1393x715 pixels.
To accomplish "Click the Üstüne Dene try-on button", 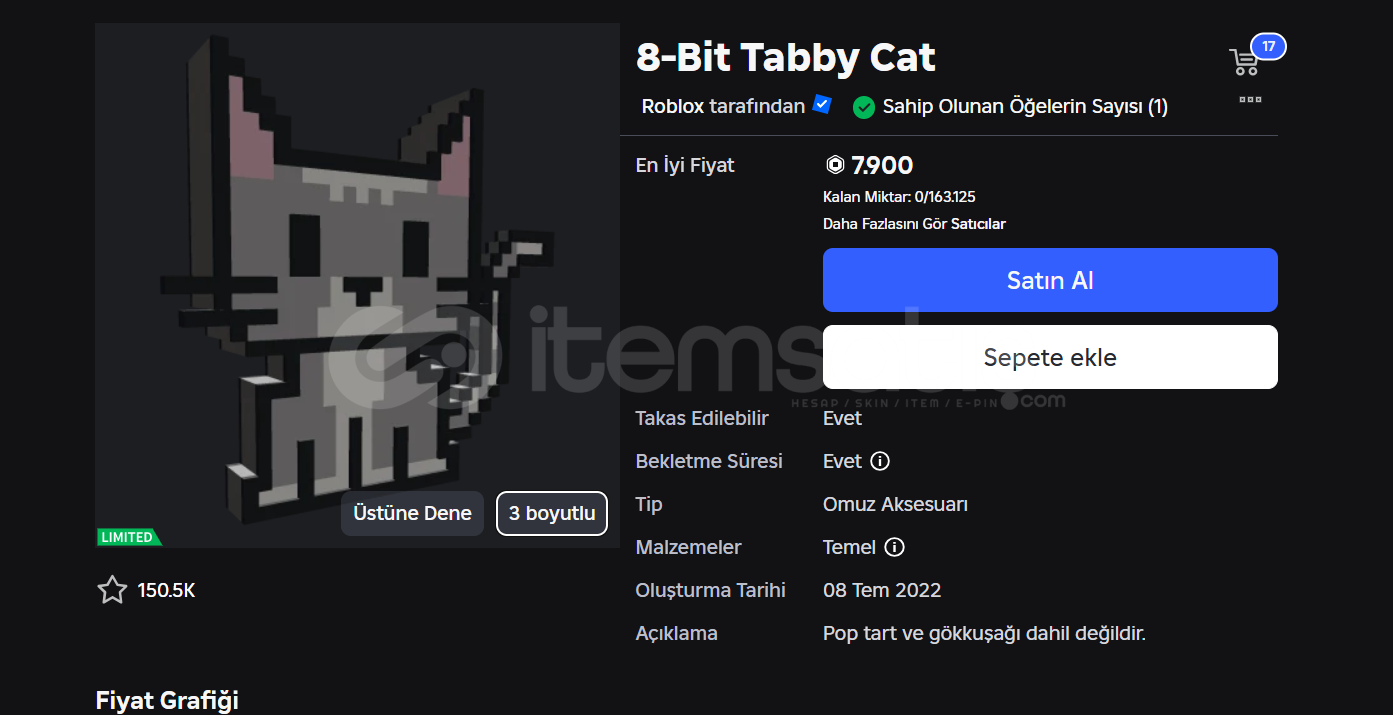I will click(x=412, y=513).
